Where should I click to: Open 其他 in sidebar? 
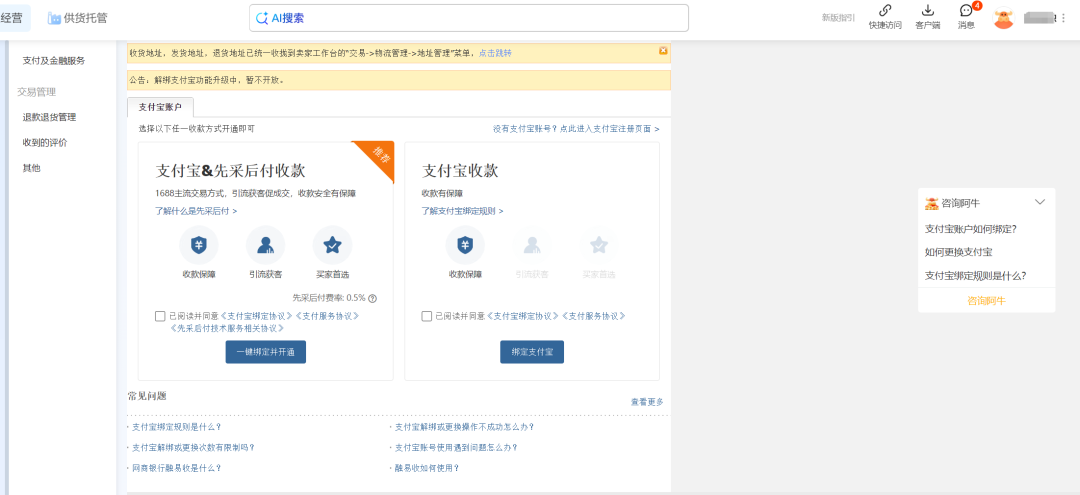[x=32, y=168]
